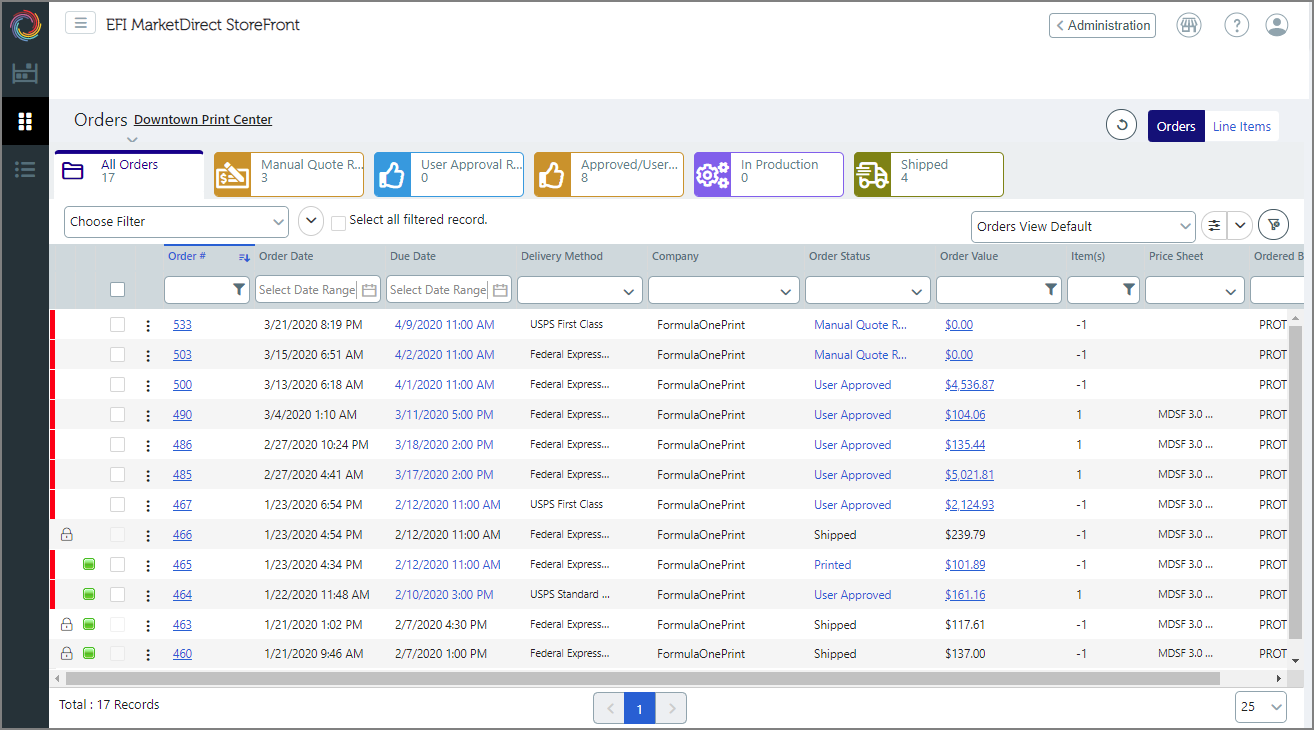Open the three-dot menu for order 464

point(148,595)
